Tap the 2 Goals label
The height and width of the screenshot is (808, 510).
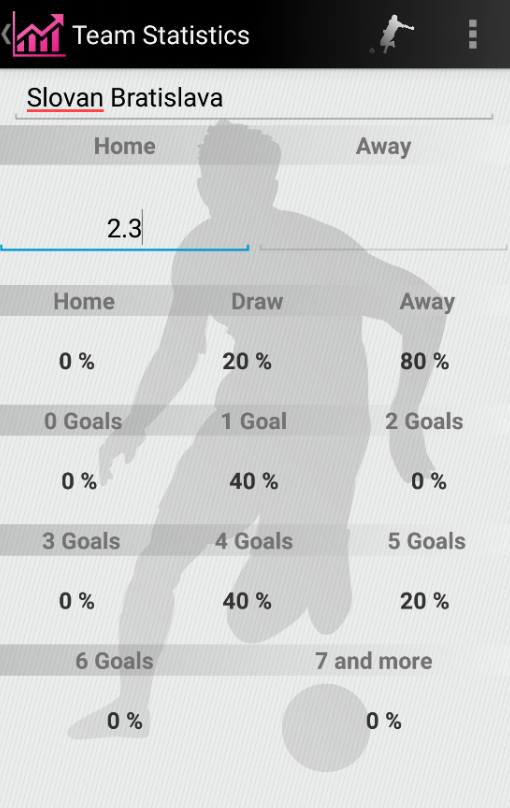pyautogui.click(x=424, y=421)
